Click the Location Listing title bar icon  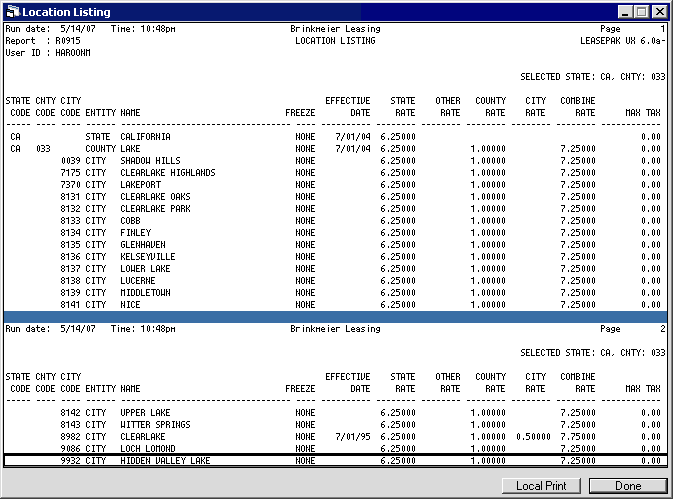coord(13,12)
